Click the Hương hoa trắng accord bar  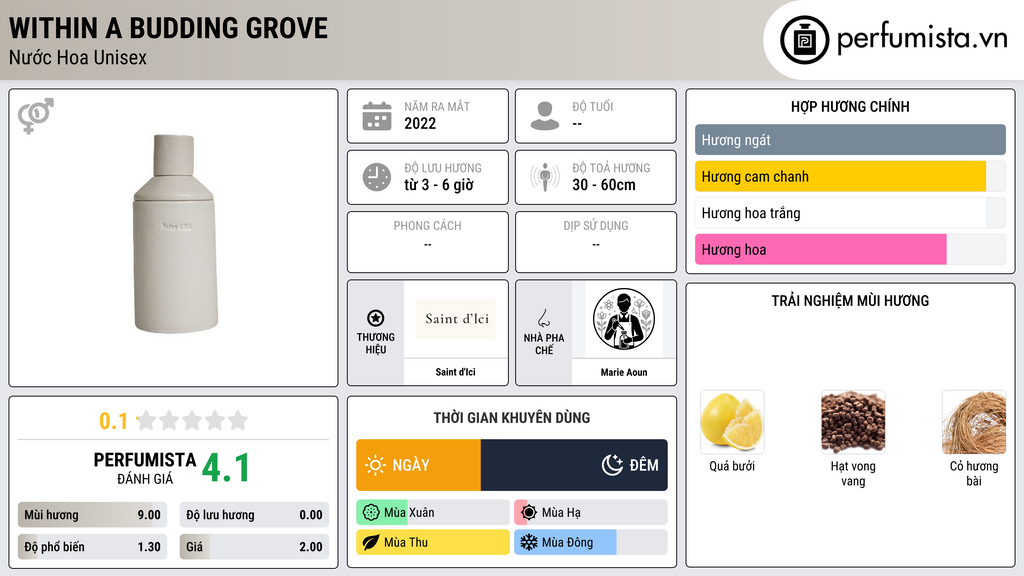tap(850, 213)
